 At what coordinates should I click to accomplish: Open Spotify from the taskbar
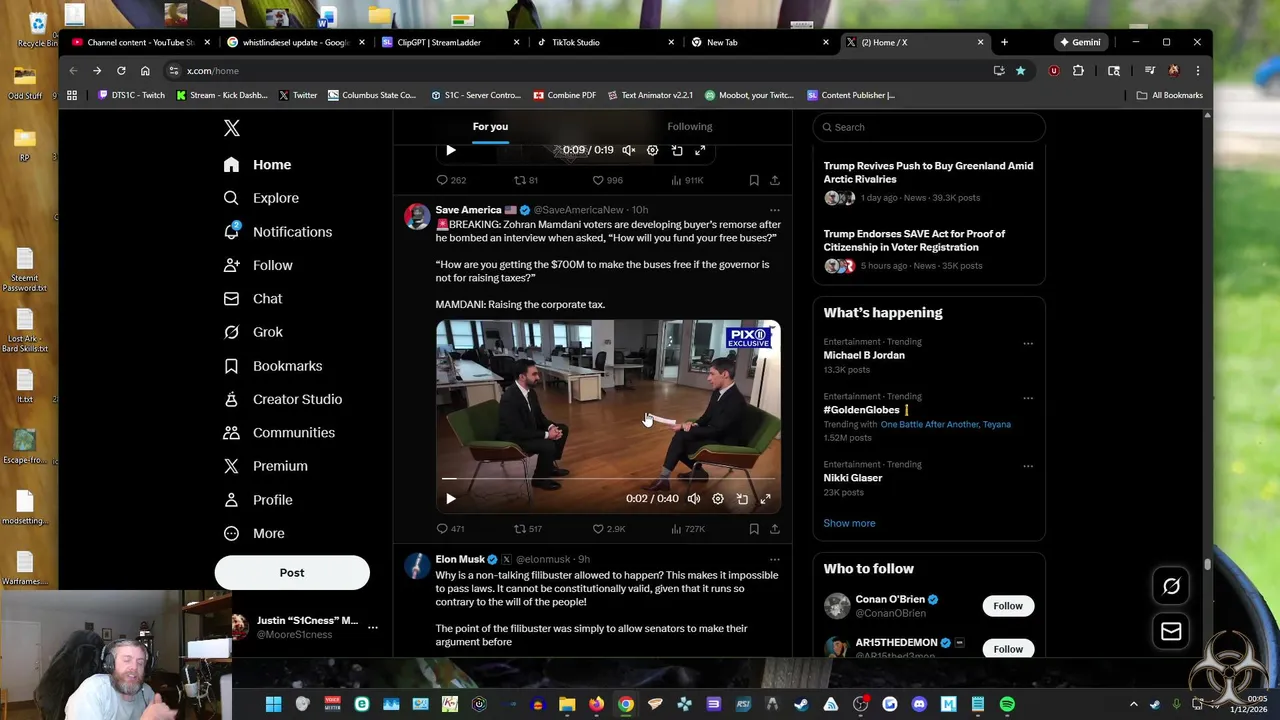pos(1007,704)
